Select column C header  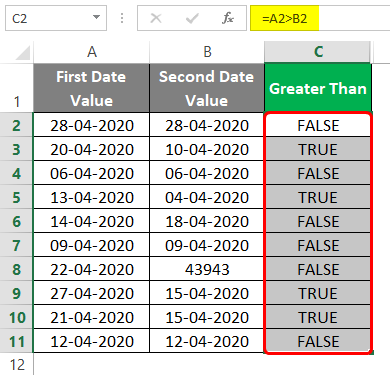318,52
